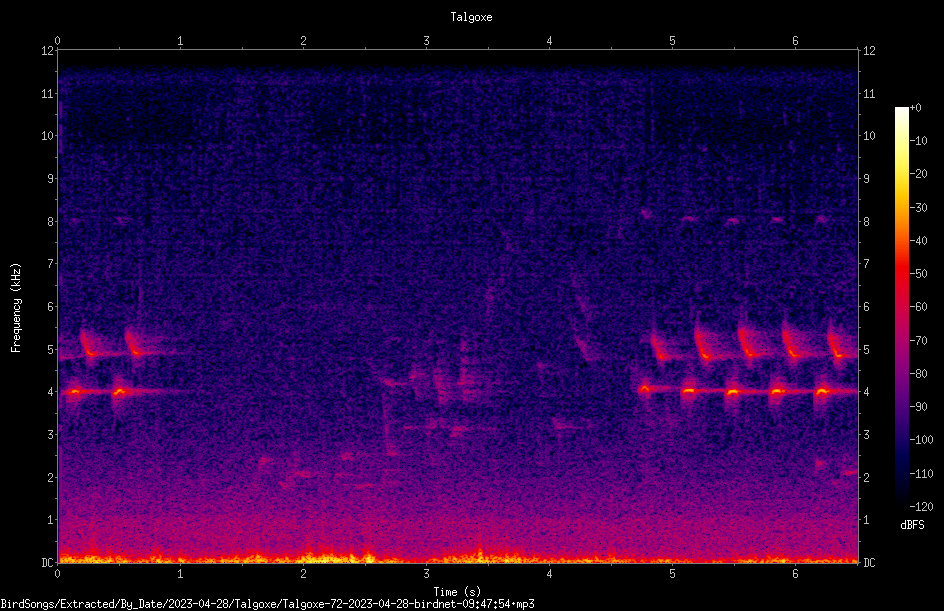Click the Talgoxe title above the spectrogram
Image resolution: width=944 pixels, height=611 pixels.
471,17
